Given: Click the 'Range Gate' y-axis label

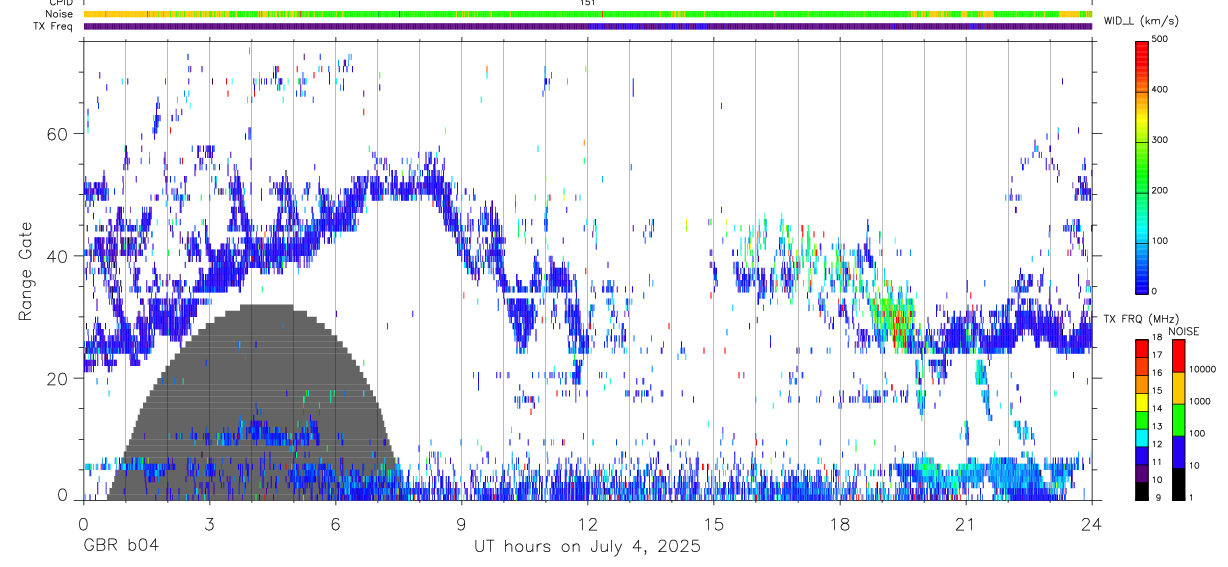Looking at the screenshot, I should coord(25,272).
